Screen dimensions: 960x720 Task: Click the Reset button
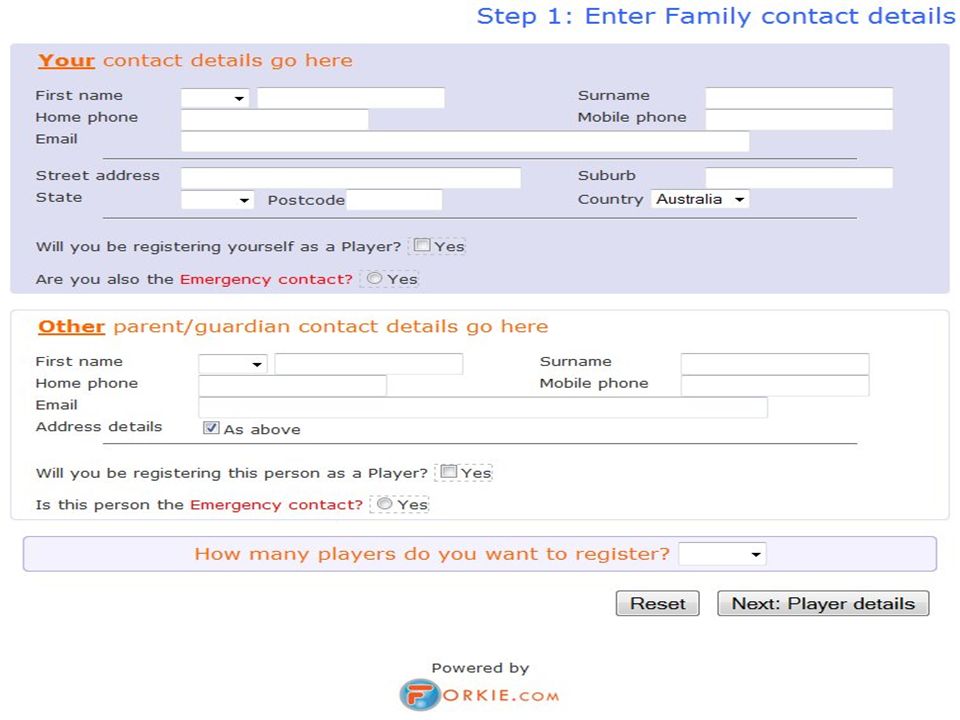(658, 604)
